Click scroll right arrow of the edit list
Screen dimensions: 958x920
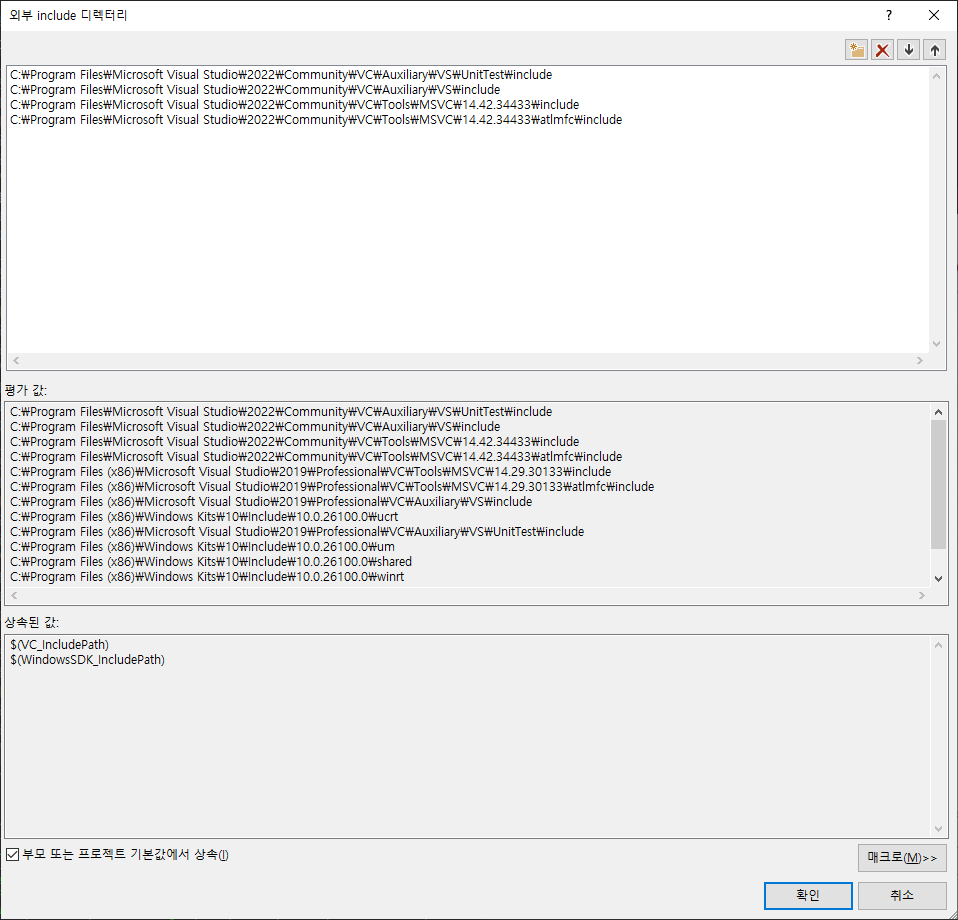[920, 360]
